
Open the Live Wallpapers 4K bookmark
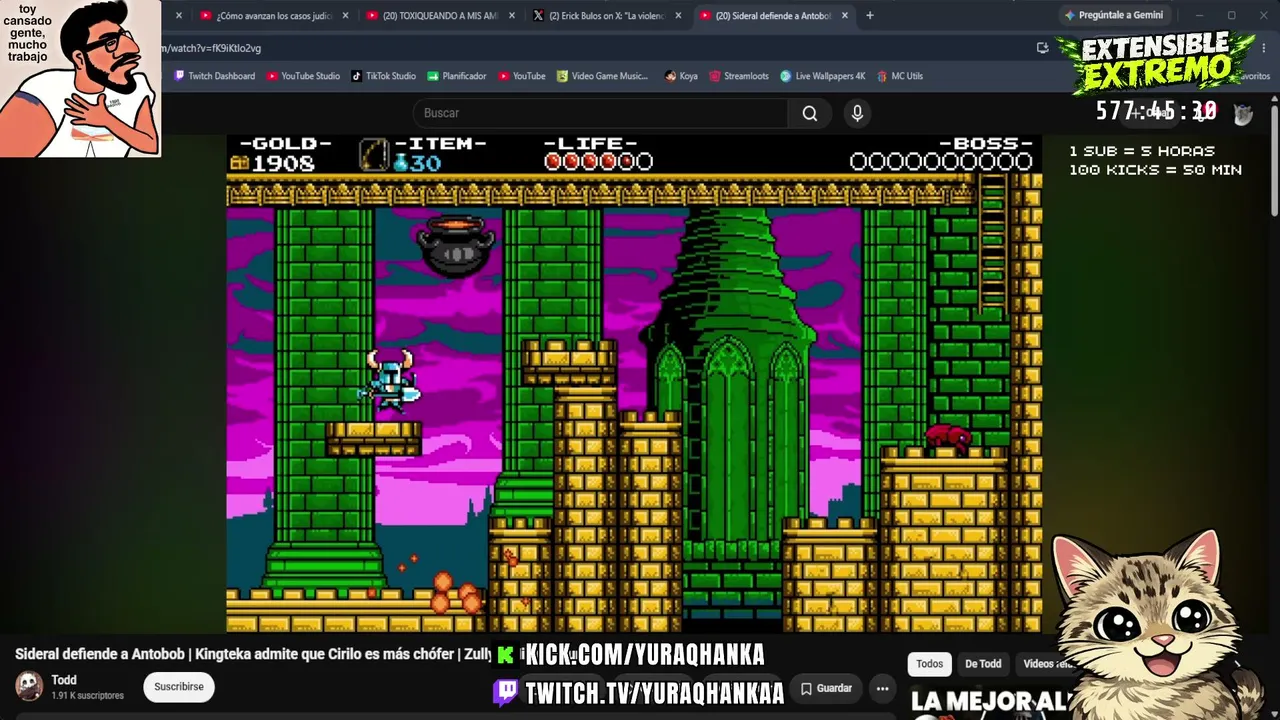823,76
